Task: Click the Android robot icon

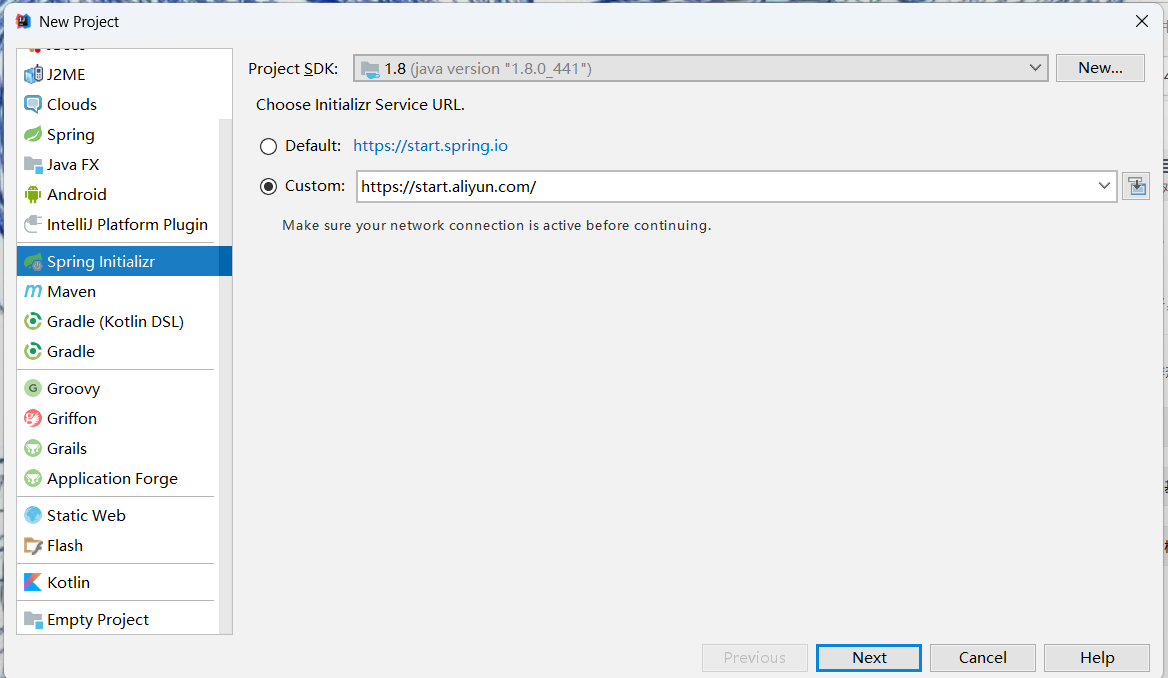Action: tap(33, 194)
